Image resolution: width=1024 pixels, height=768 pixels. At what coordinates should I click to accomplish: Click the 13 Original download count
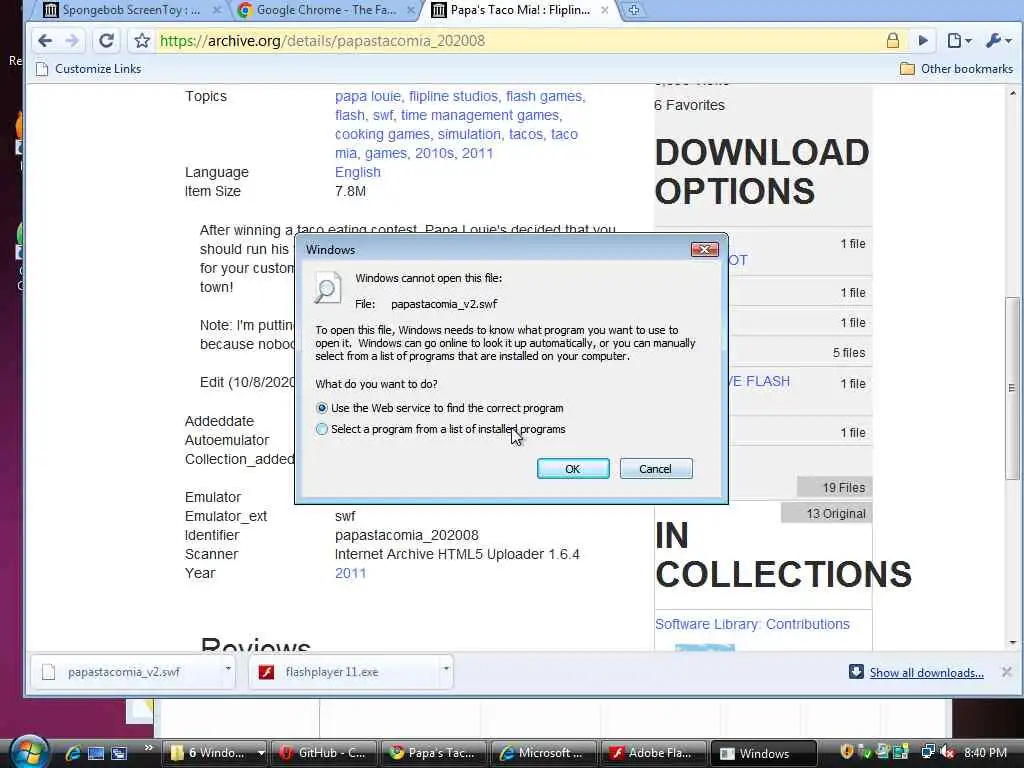coord(835,513)
